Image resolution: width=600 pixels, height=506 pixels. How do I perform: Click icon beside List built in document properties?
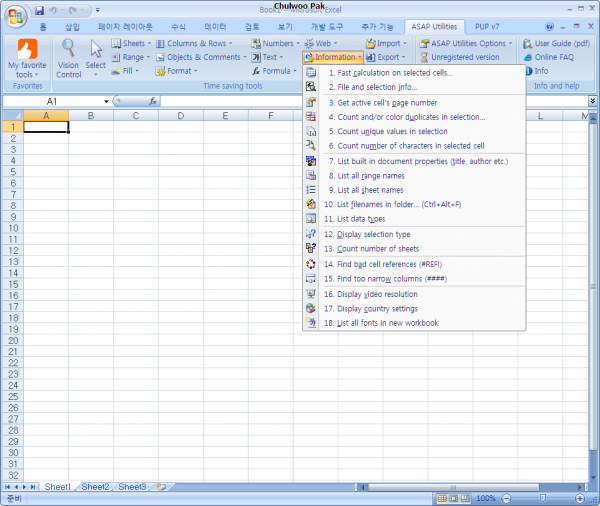pyautogui.click(x=311, y=161)
